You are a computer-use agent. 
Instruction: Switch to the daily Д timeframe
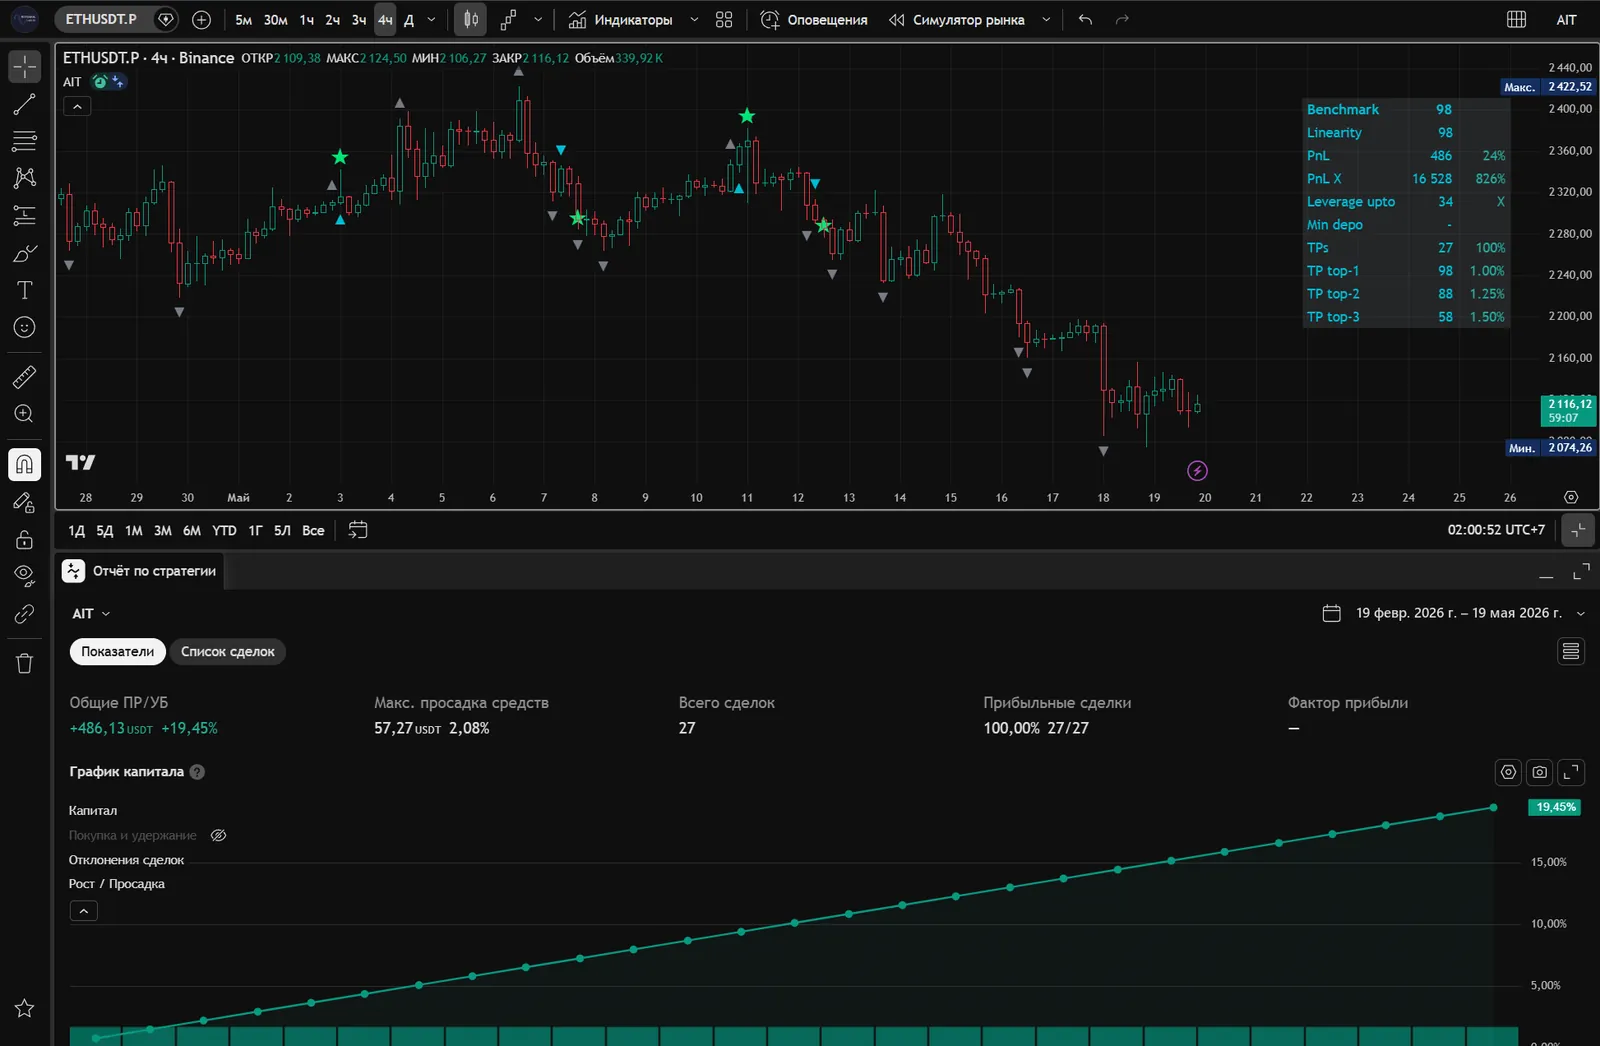[409, 20]
